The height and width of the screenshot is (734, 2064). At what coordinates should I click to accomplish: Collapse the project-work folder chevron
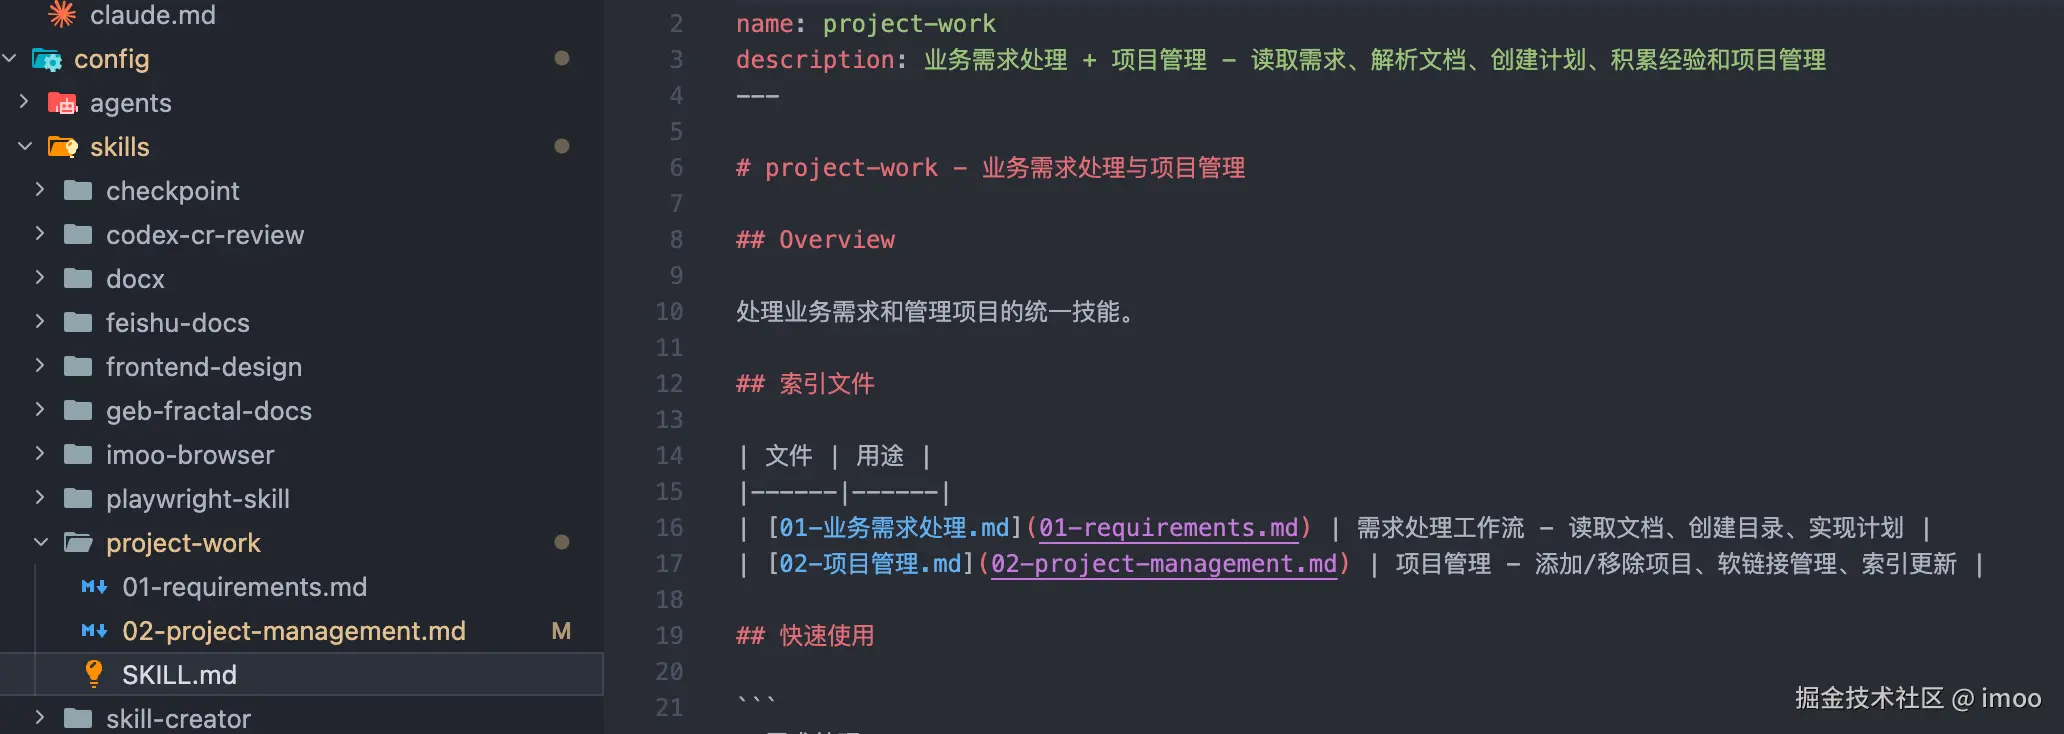40,543
